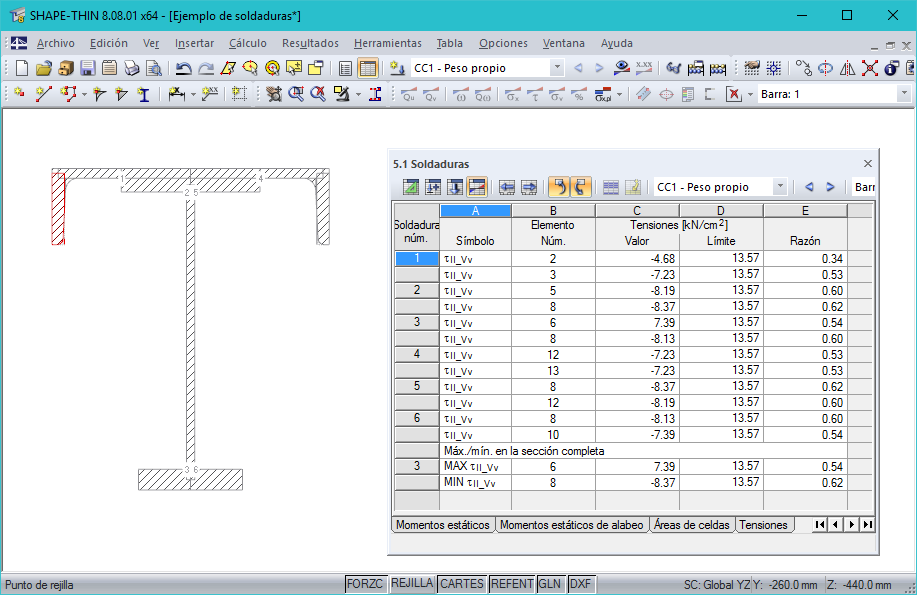Open the Resultados menu
The height and width of the screenshot is (595, 917).
click(310, 43)
